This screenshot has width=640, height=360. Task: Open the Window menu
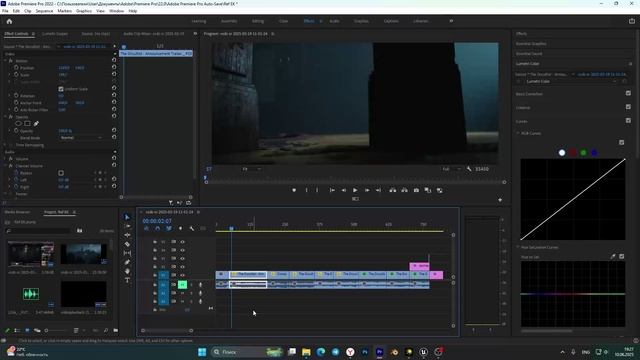(x=116, y=11)
